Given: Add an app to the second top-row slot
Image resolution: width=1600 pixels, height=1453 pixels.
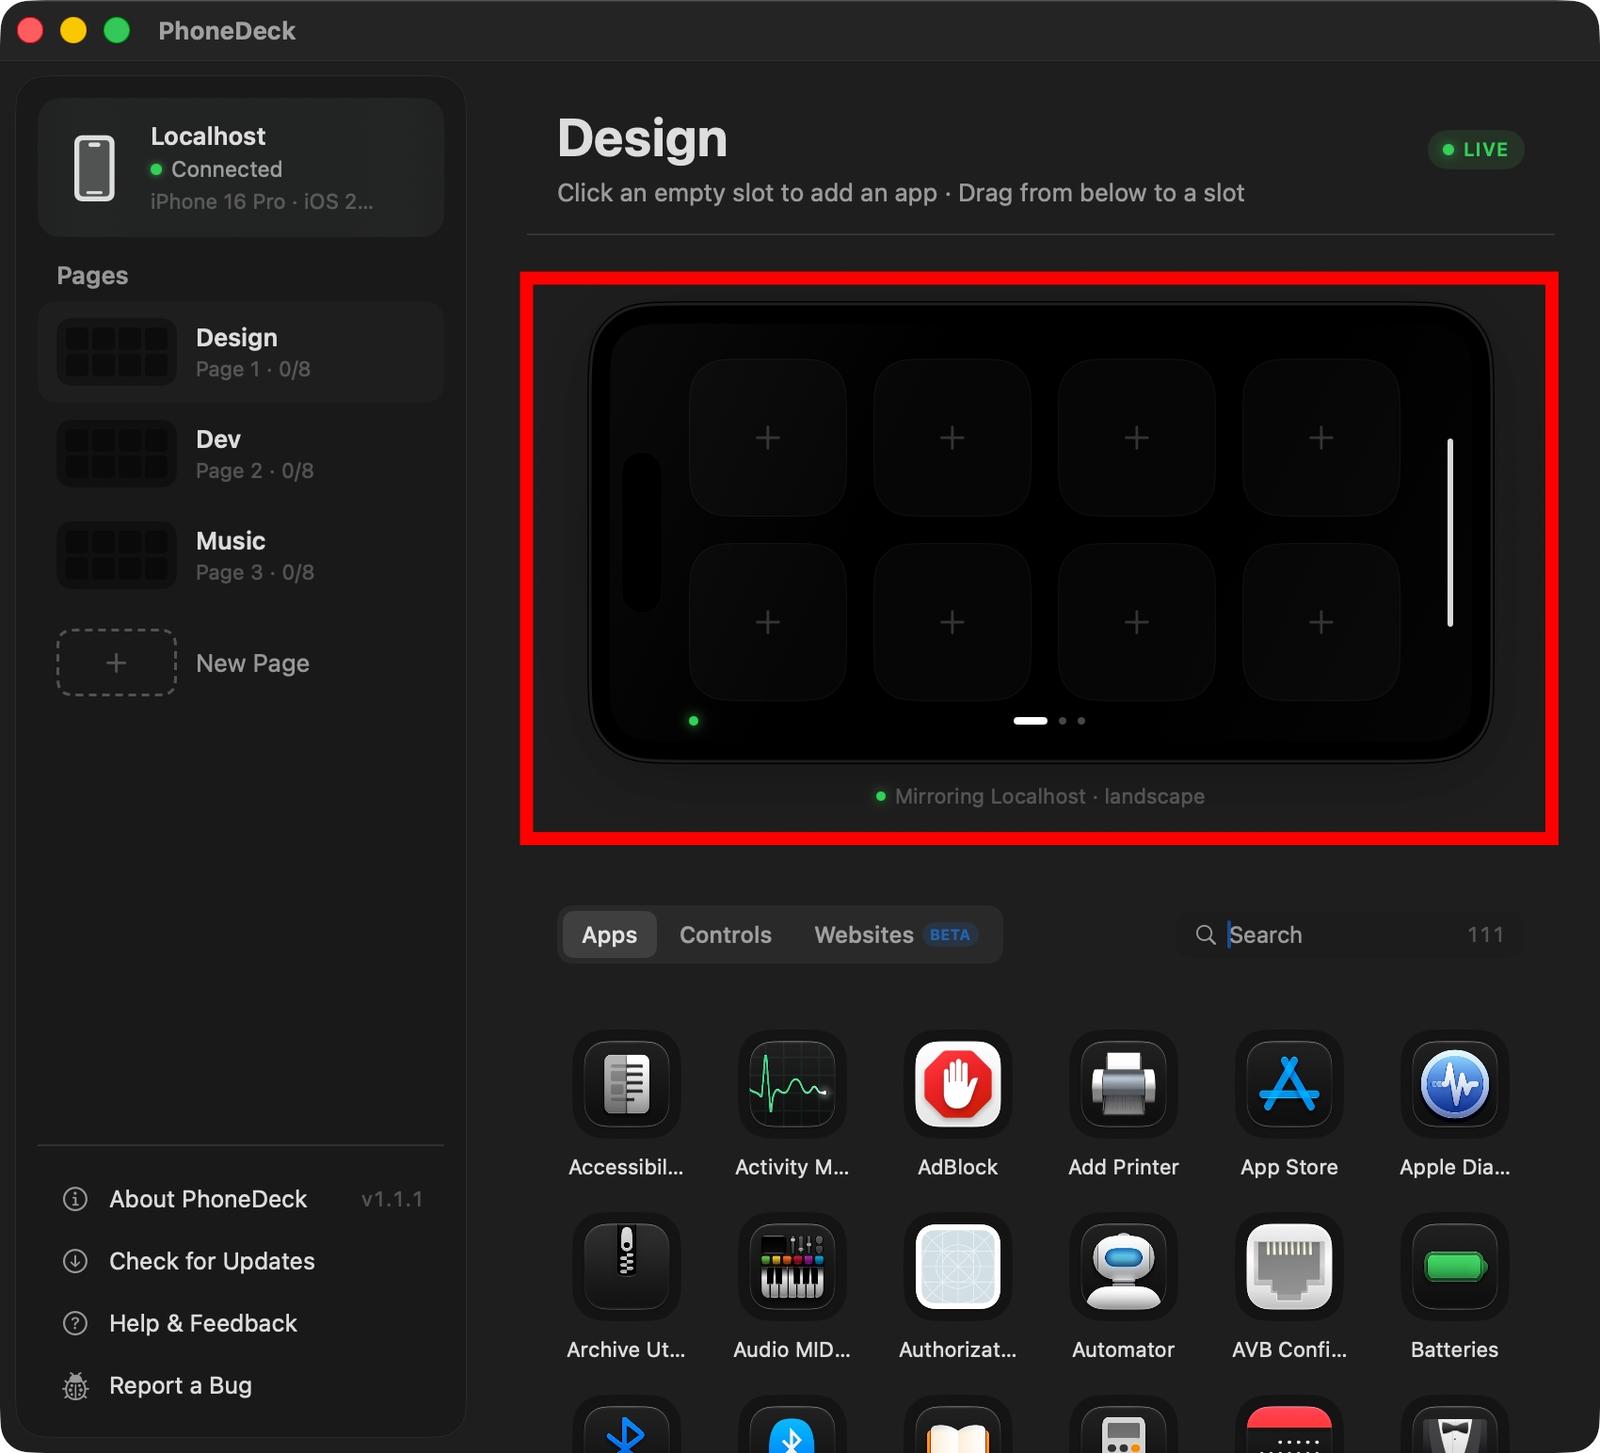Looking at the screenshot, I should pos(952,438).
